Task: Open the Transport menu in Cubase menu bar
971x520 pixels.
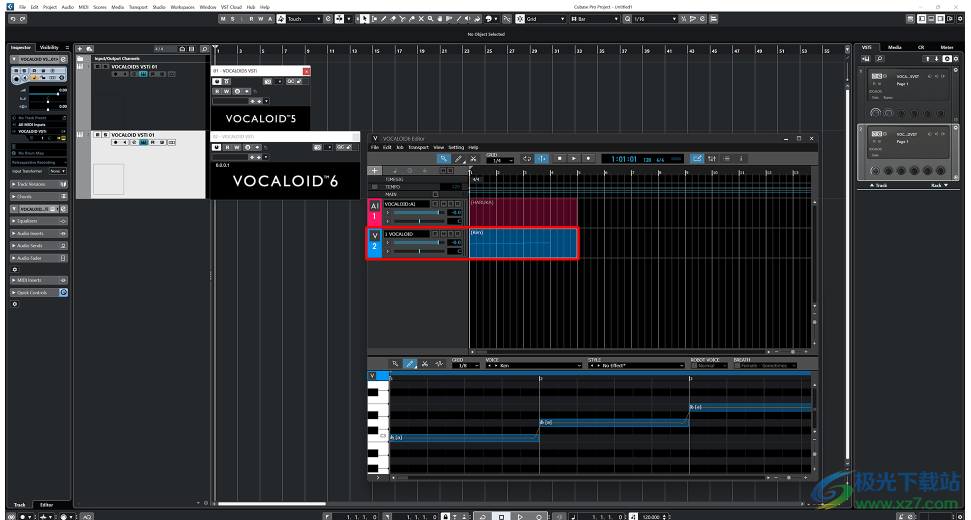Action: (x=138, y=7)
